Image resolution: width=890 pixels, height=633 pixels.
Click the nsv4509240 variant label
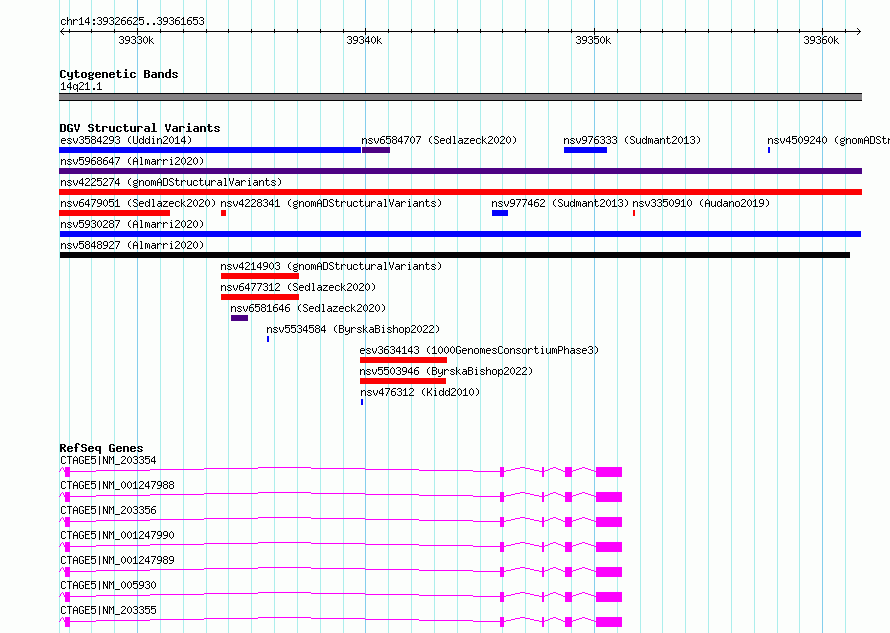click(x=828, y=140)
